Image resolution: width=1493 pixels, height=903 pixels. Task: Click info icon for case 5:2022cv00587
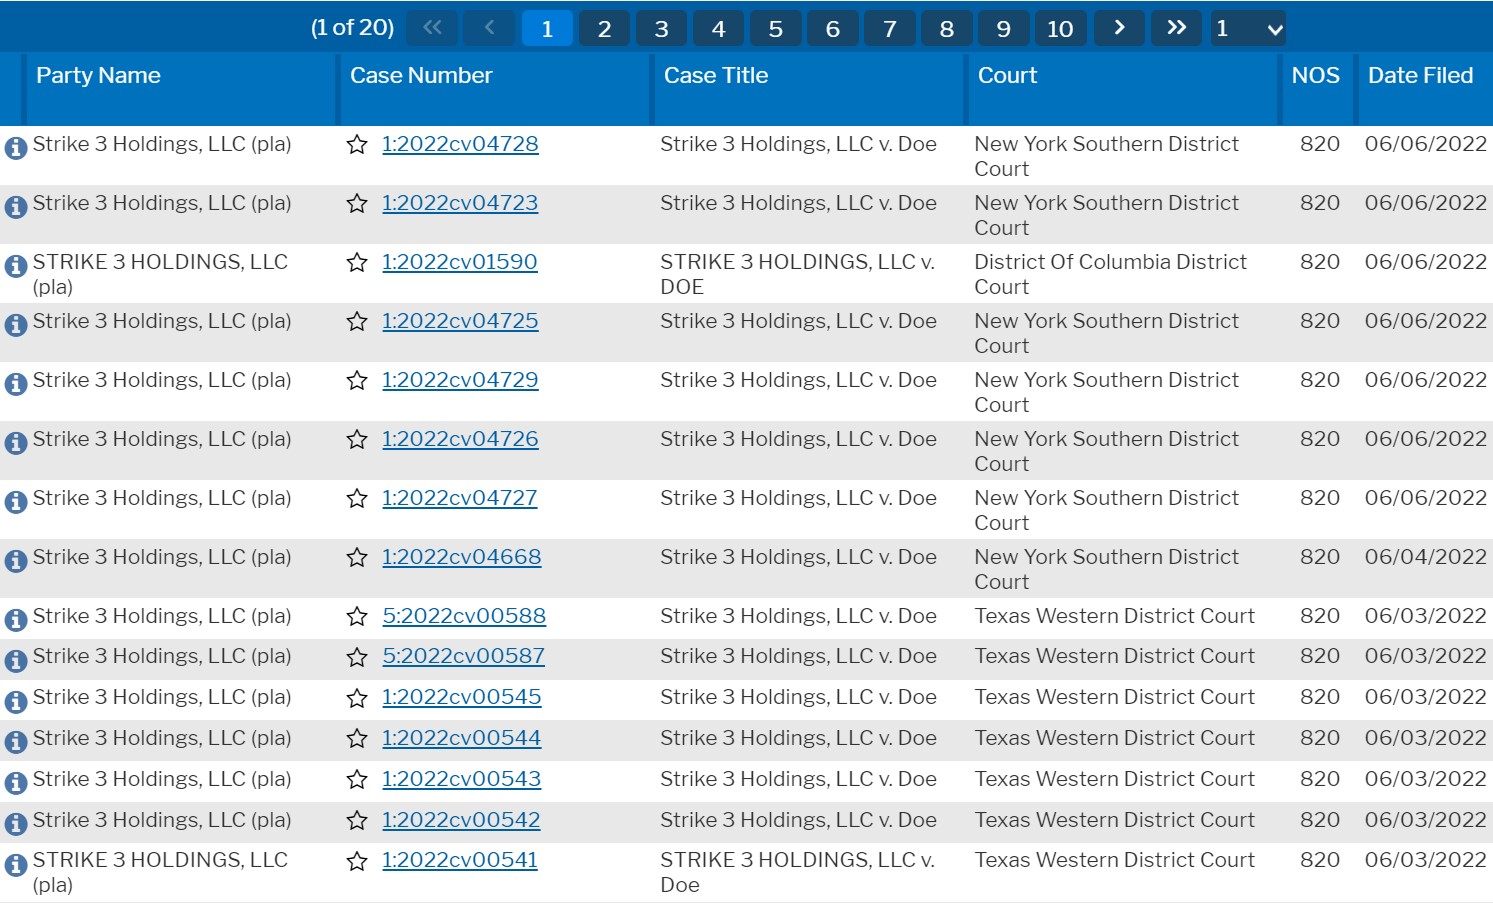pyautogui.click(x=16, y=660)
